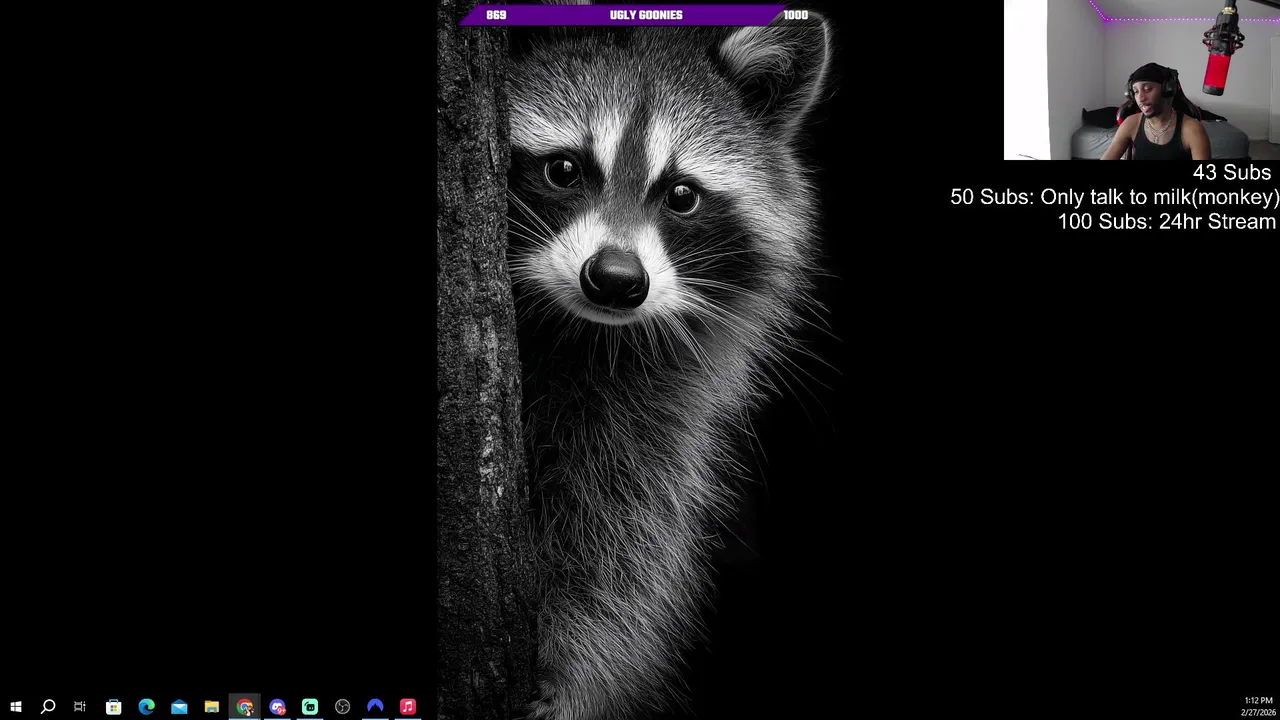This screenshot has width=1280, height=720.
Task: Open Streamlabs green icon on taskbar
Action: click(x=310, y=707)
